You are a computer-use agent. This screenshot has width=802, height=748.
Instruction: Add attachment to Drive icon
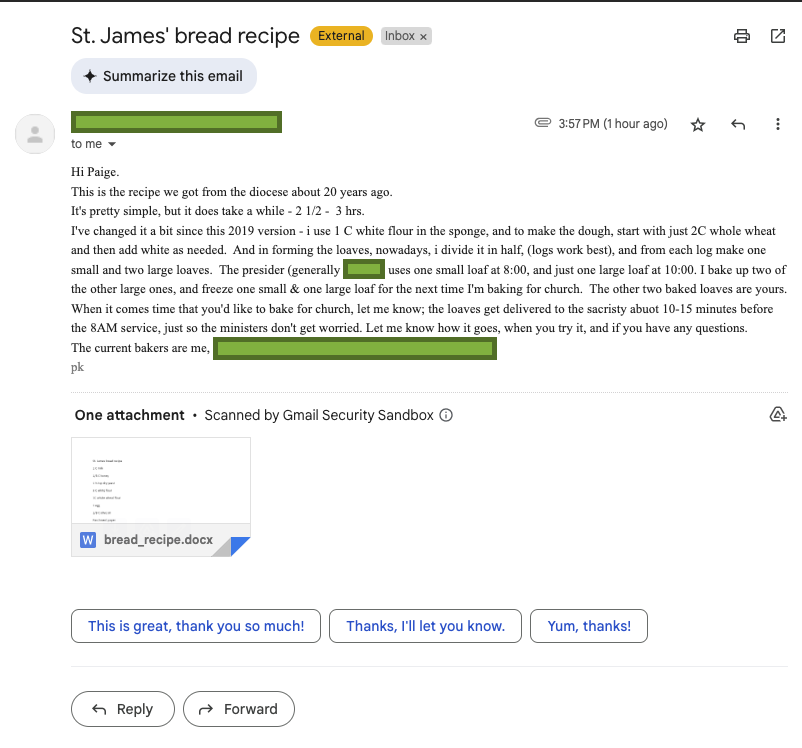coord(777,414)
